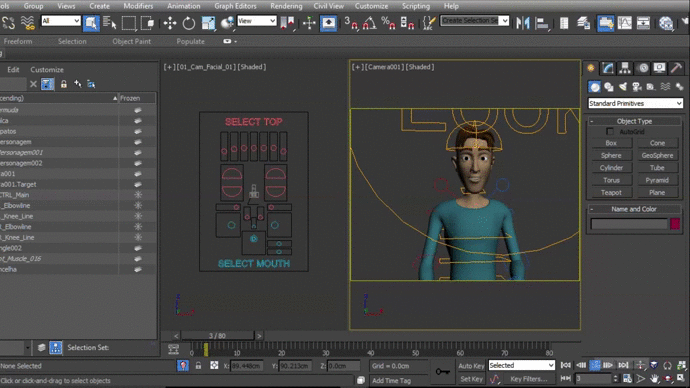Go to the animation start frame
Viewport: 690px width, 388px height.
point(565,365)
